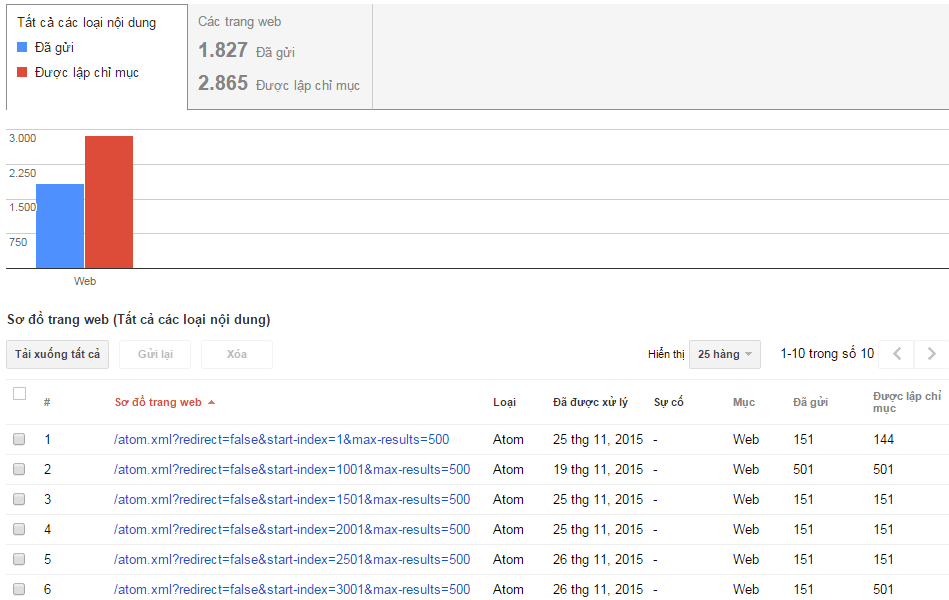The width and height of the screenshot is (949, 600).
Task: Click Atom type in row 6
Action: pyautogui.click(x=508, y=589)
